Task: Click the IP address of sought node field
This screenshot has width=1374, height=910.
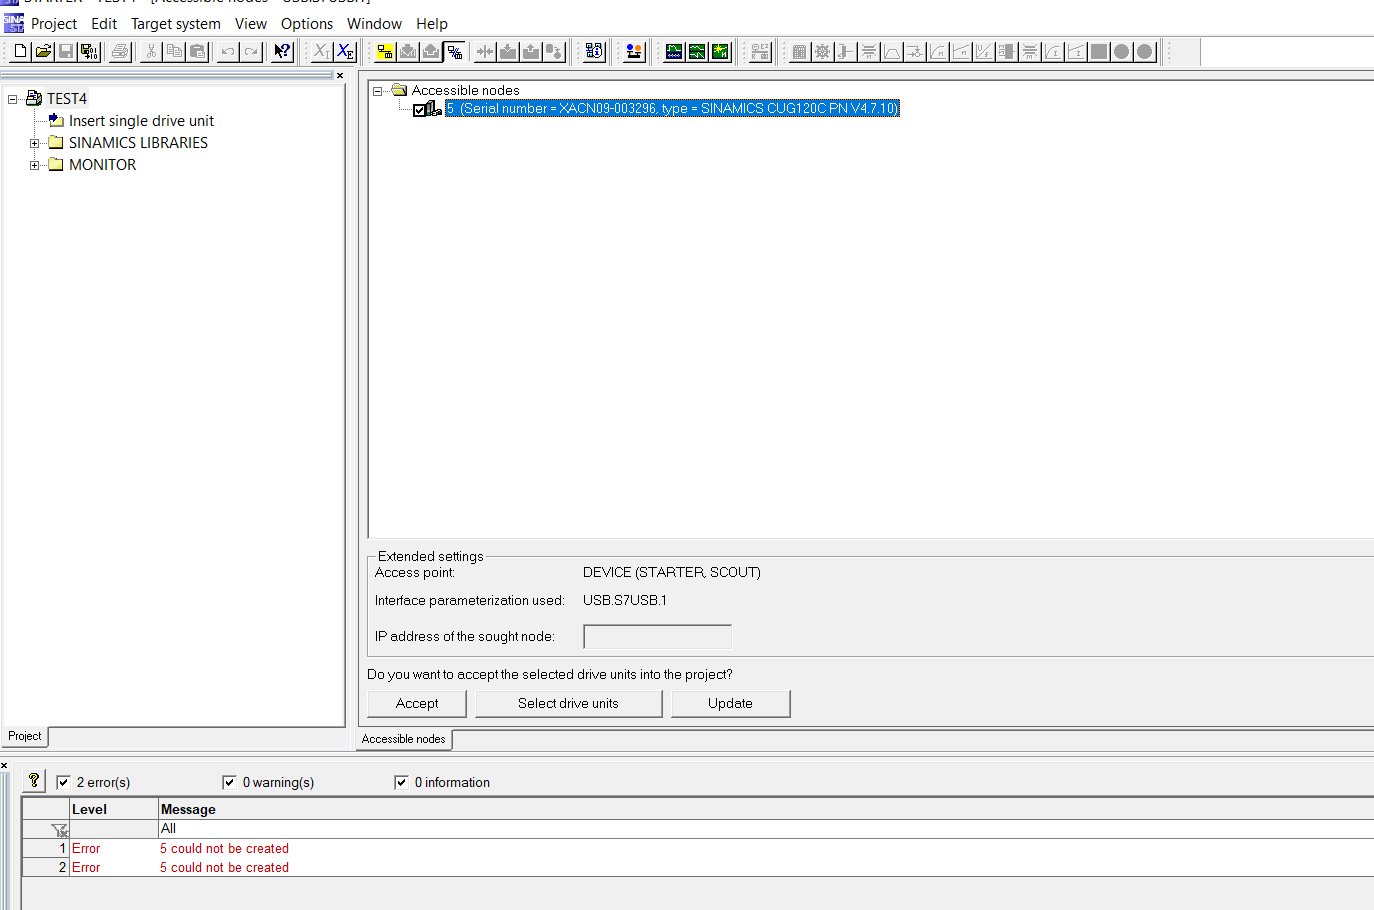Action: [x=657, y=636]
